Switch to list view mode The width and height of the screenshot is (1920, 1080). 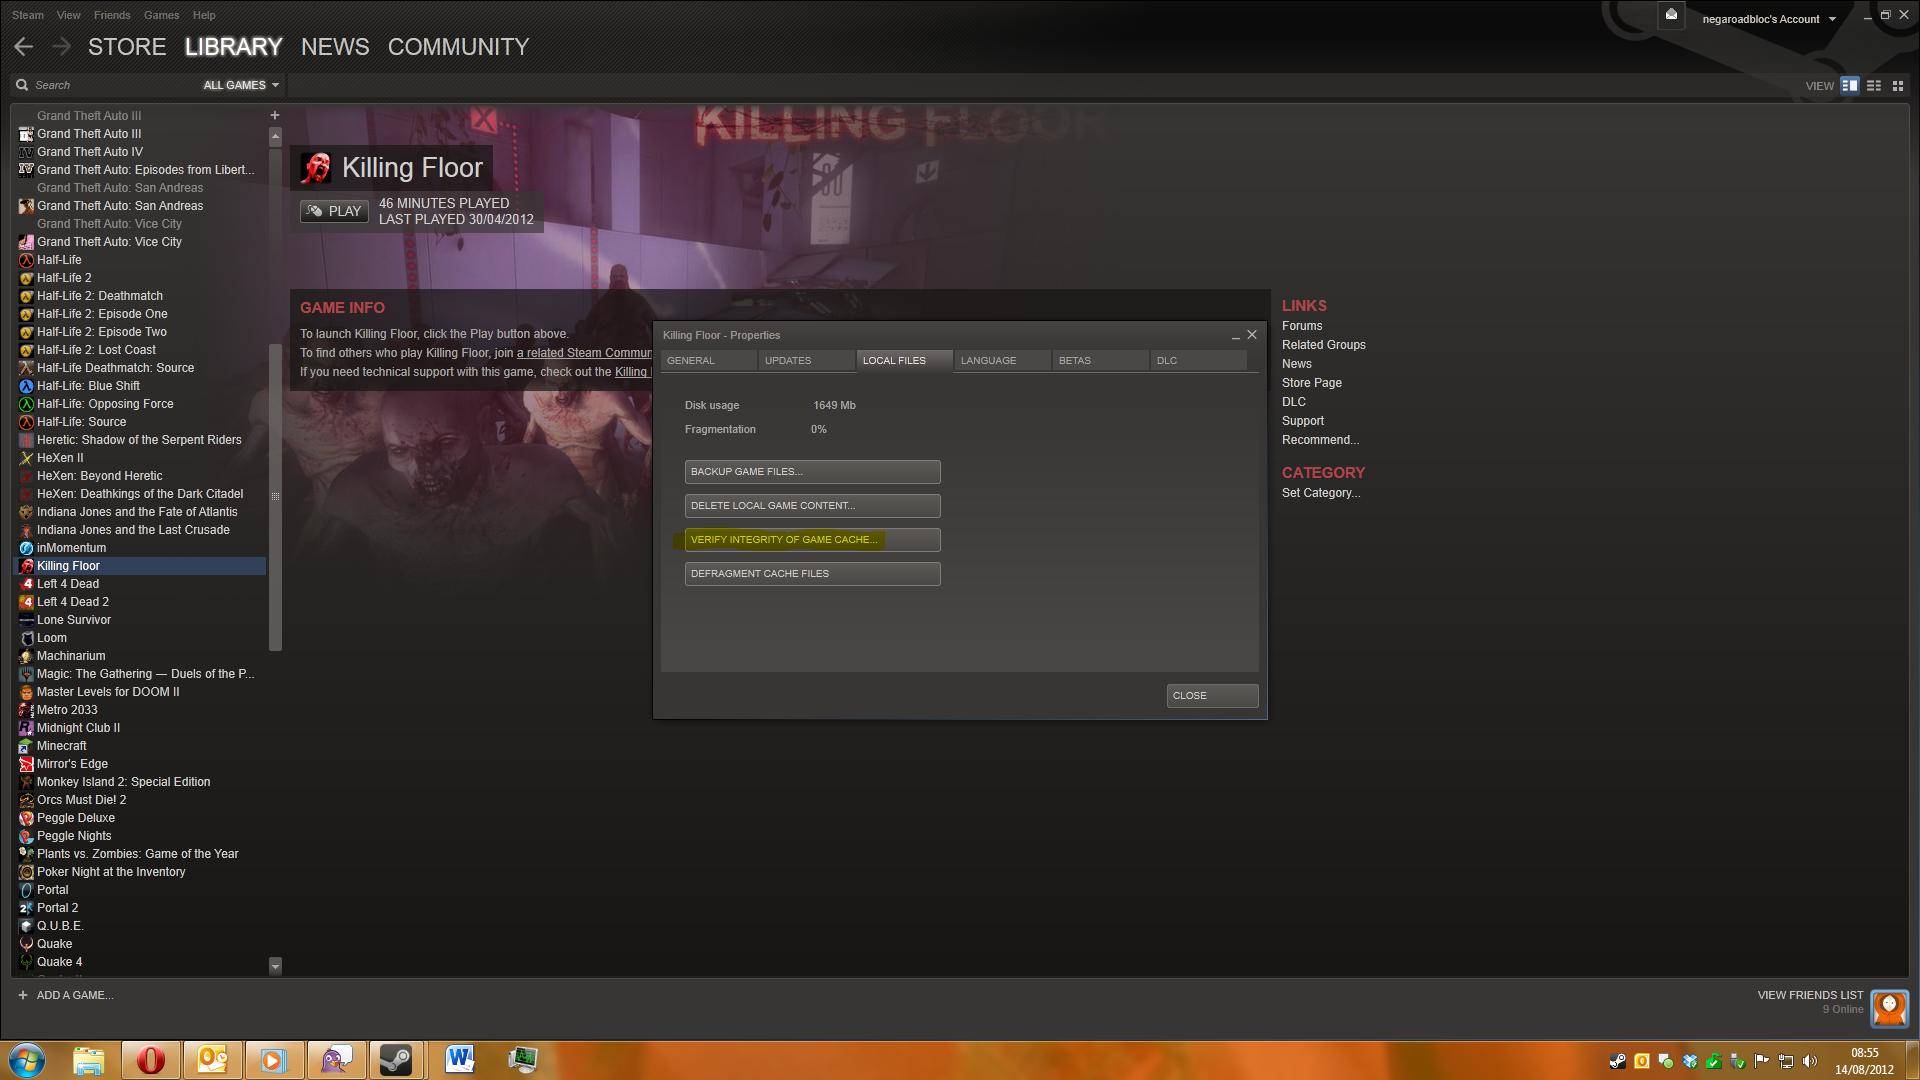[1874, 86]
